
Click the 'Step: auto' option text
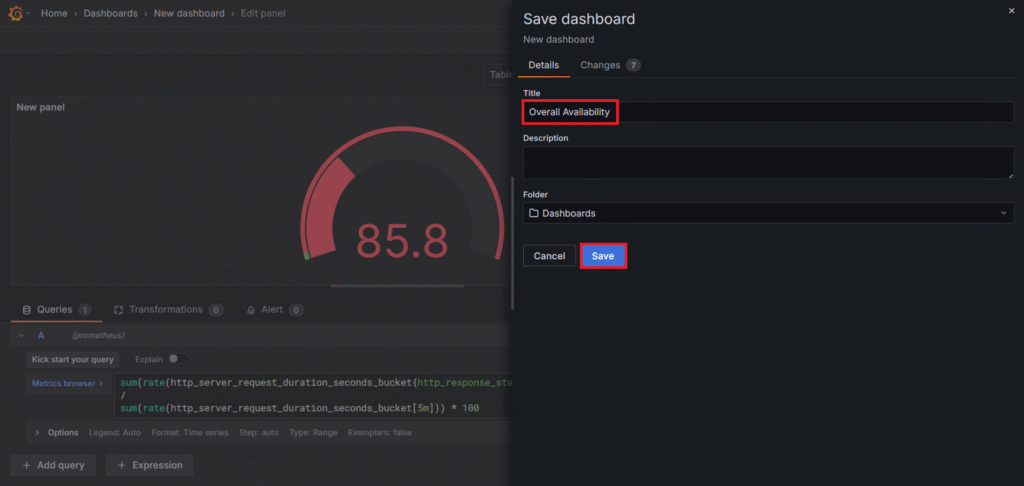pos(259,432)
